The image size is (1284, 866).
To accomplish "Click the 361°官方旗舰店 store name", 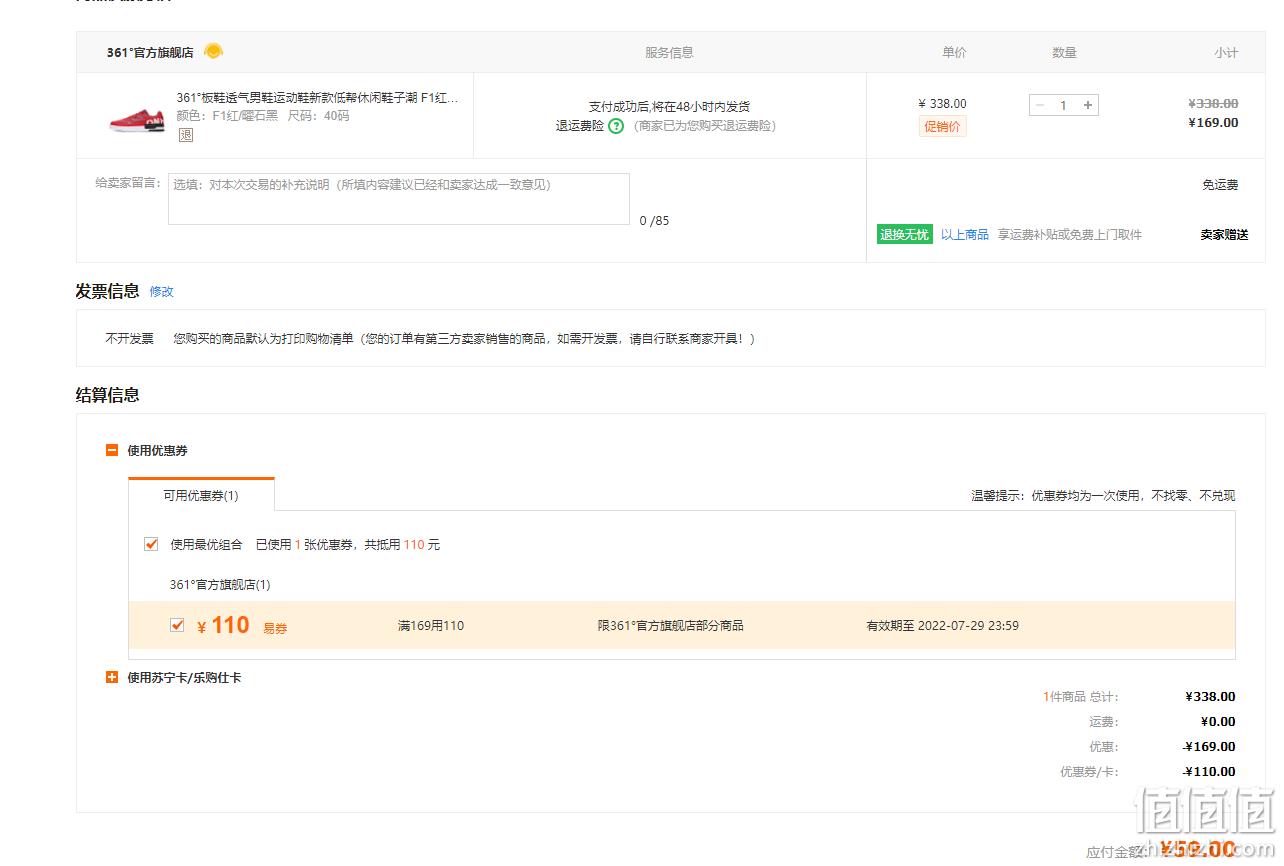I will click(150, 53).
